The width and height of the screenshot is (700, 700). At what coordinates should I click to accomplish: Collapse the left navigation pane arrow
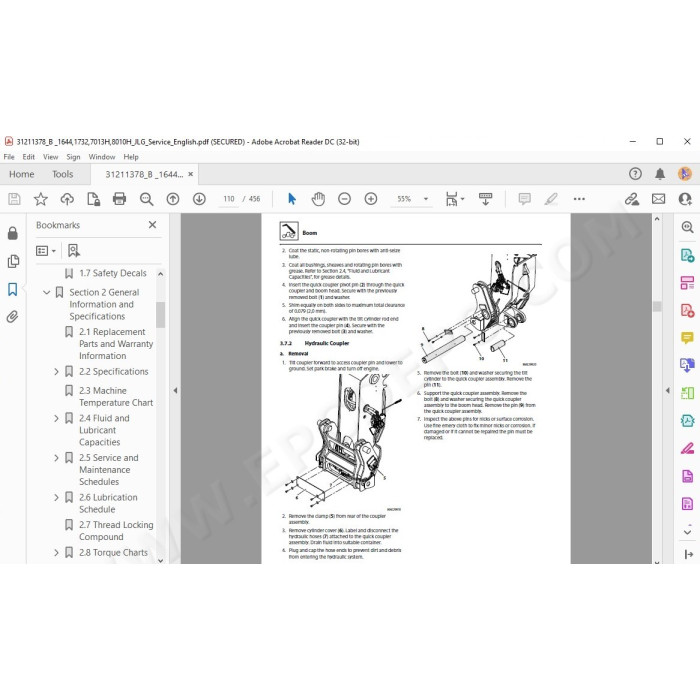coord(175,391)
